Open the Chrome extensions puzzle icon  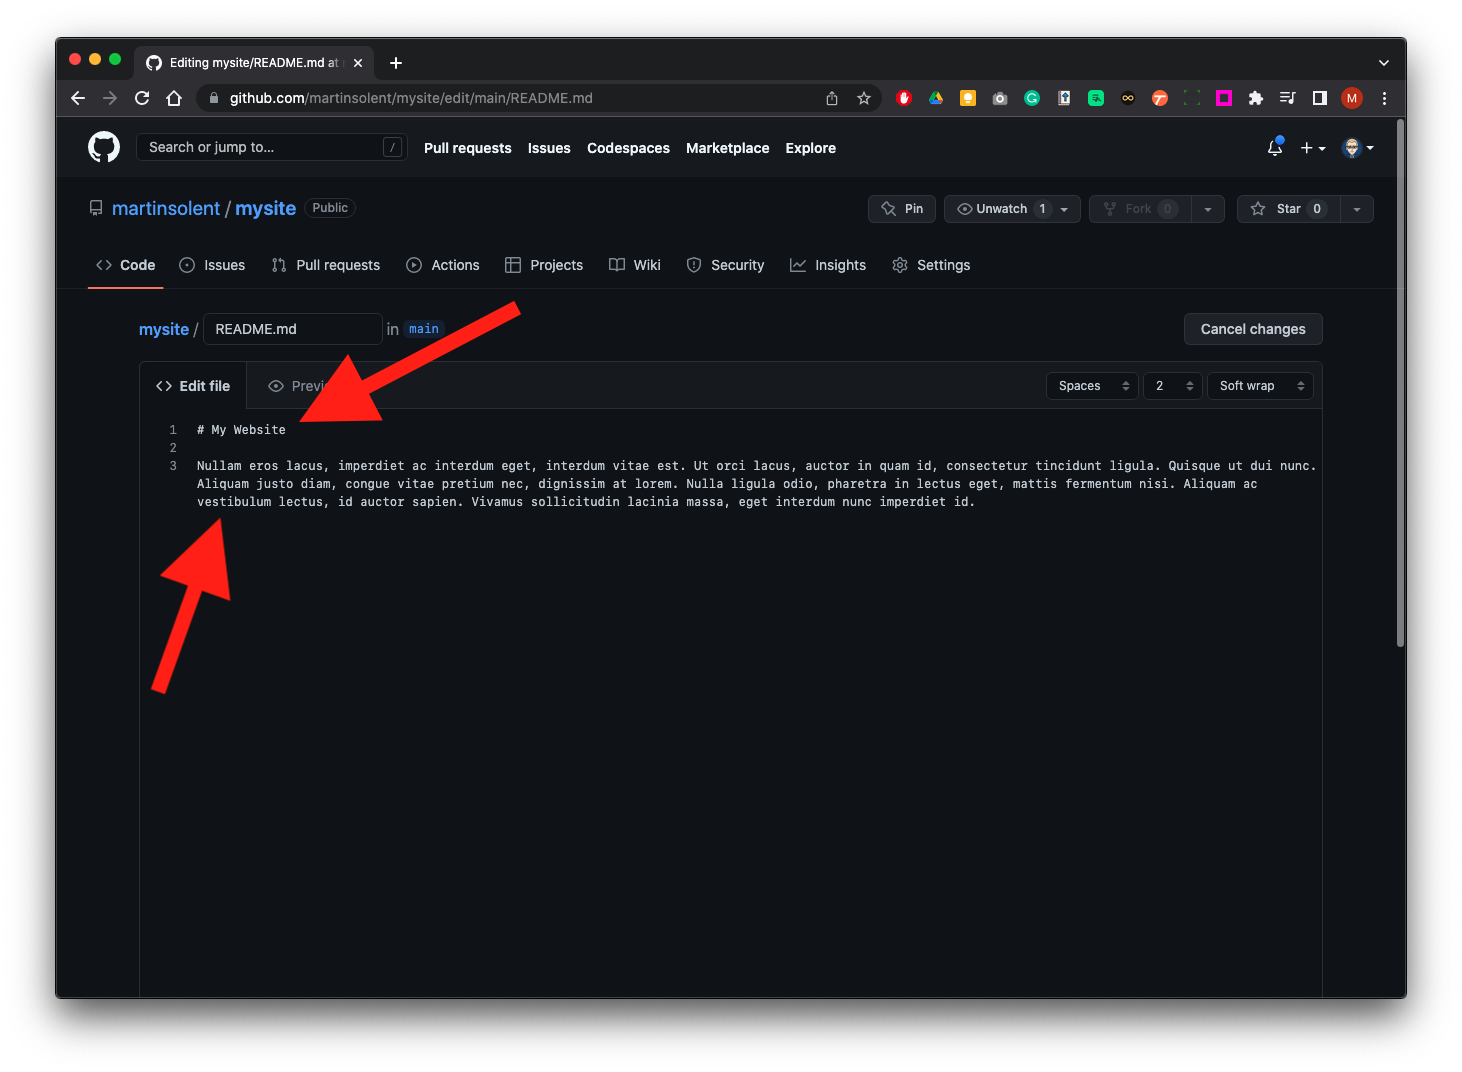tap(1256, 98)
